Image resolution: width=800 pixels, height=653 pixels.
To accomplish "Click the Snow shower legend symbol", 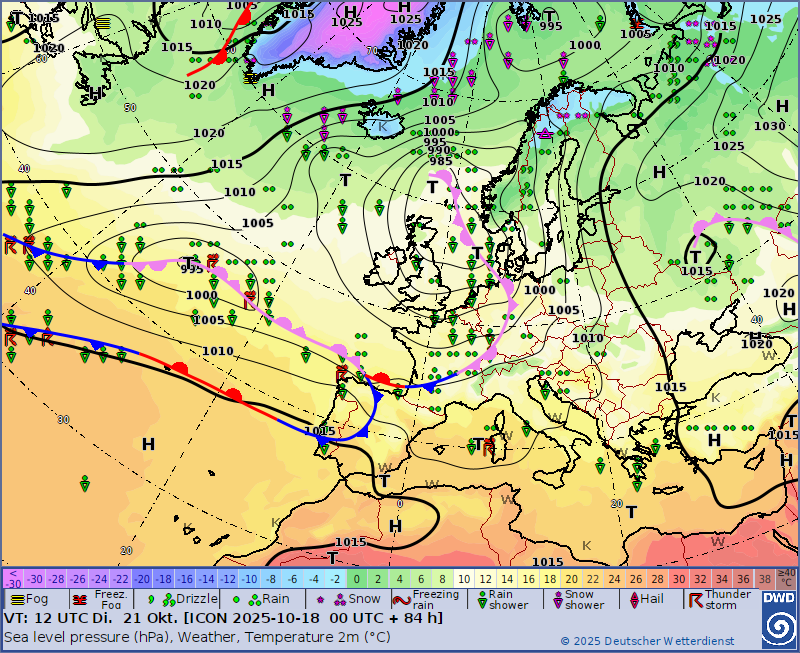I will pos(557,600).
